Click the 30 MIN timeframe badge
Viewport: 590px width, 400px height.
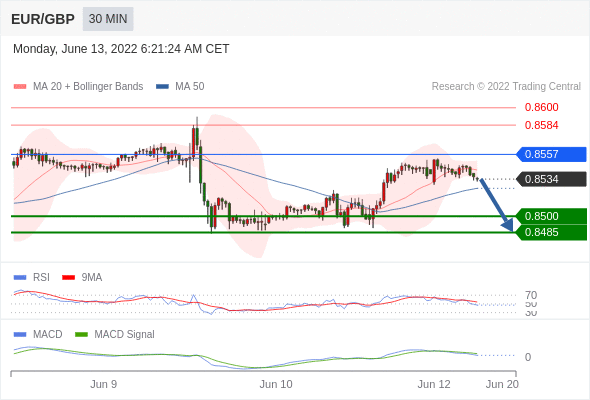108,19
